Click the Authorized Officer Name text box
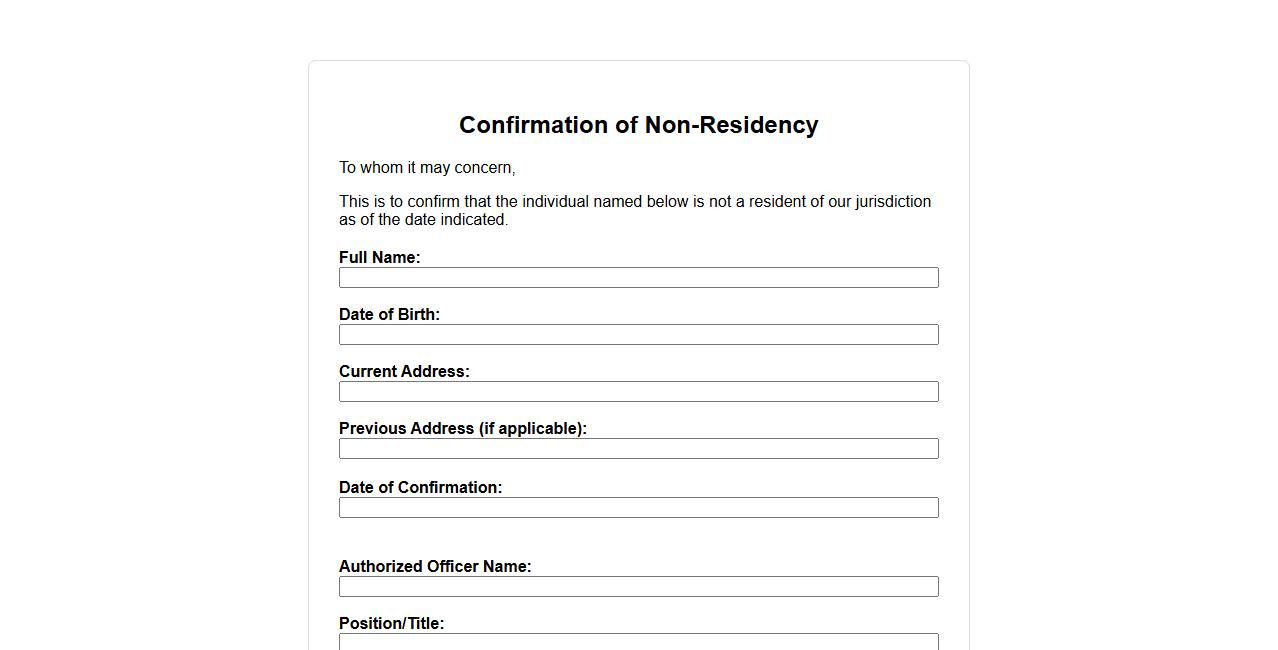Screen dimensions: 1278x650 (x=638, y=586)
